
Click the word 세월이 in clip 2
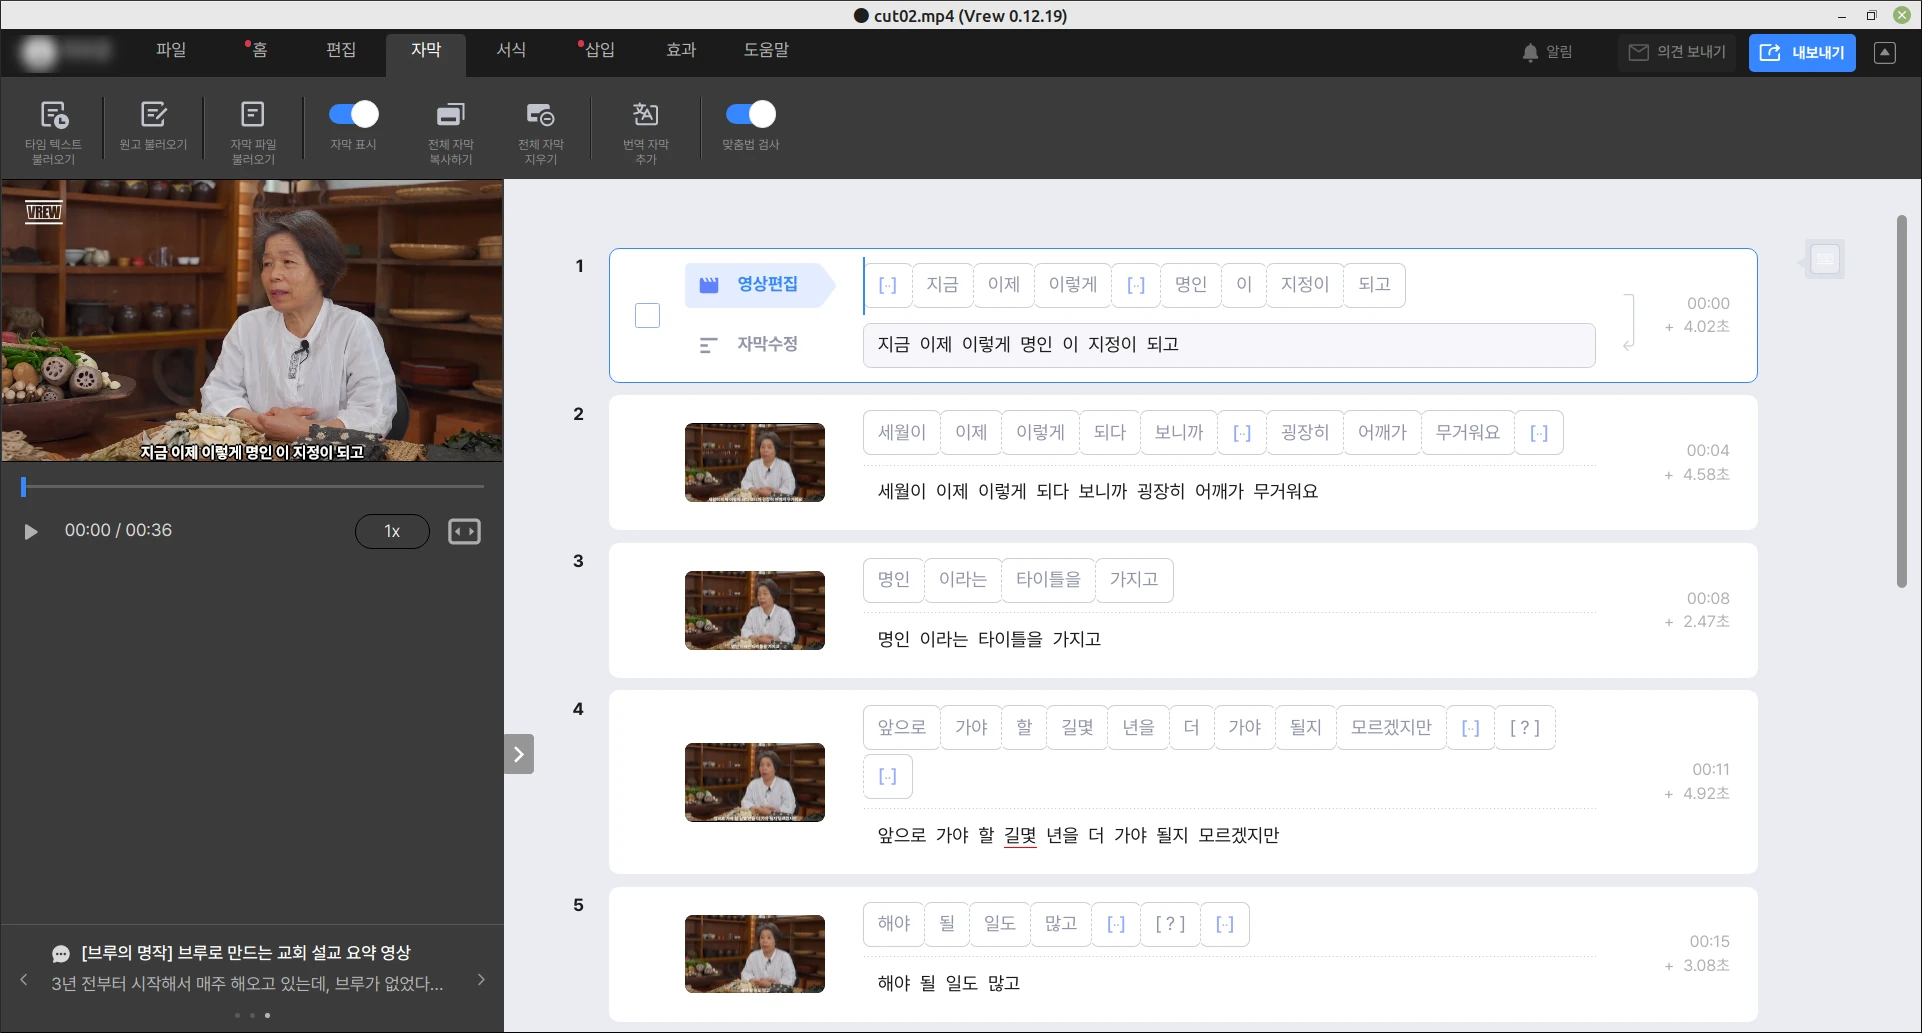point(901,433)
